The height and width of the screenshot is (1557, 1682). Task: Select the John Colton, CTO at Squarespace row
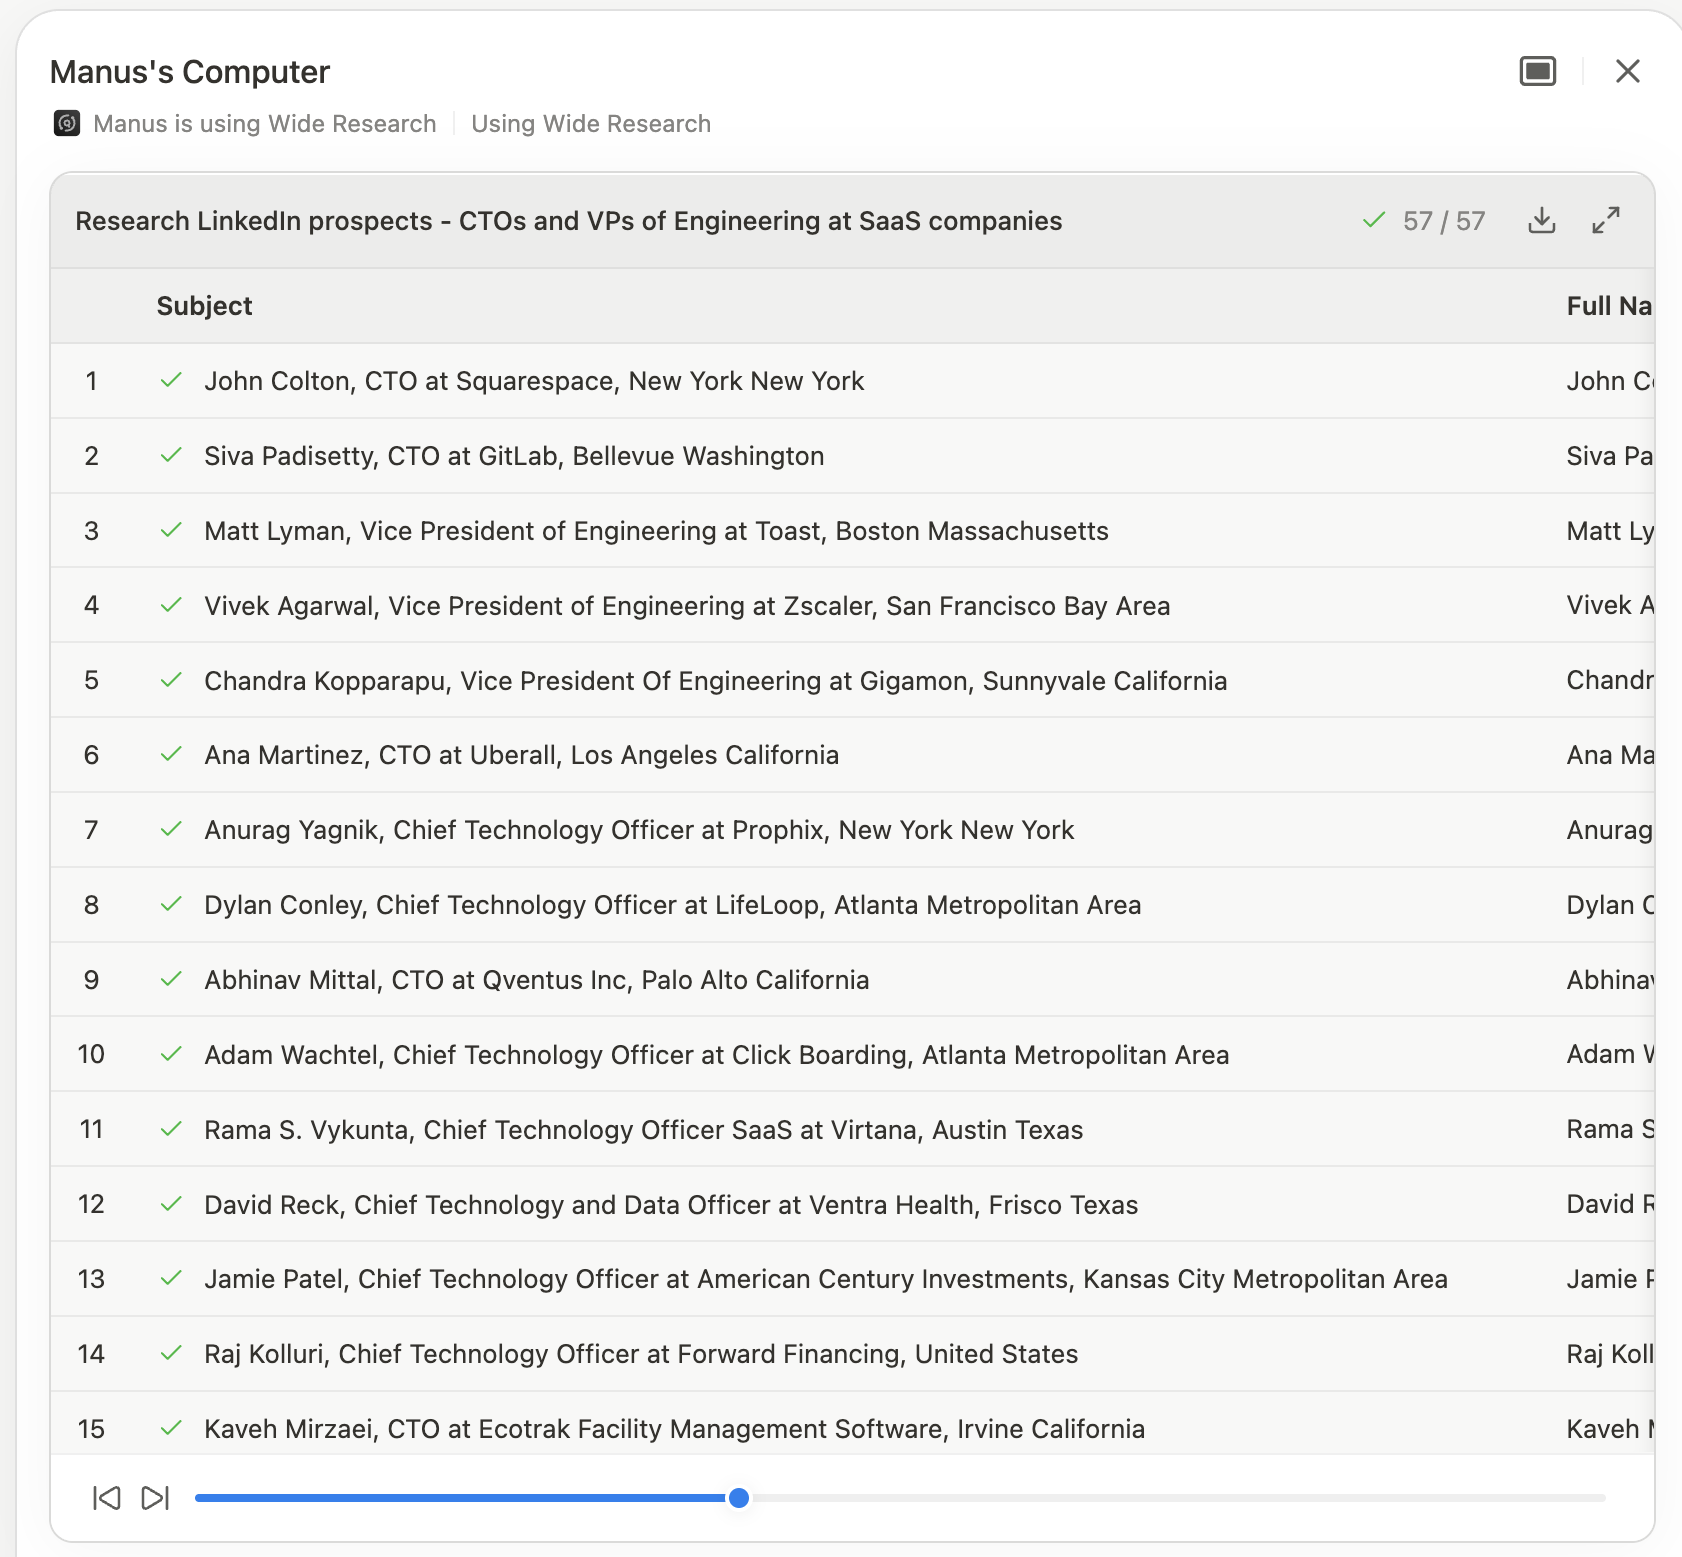[x=852, y=381]
